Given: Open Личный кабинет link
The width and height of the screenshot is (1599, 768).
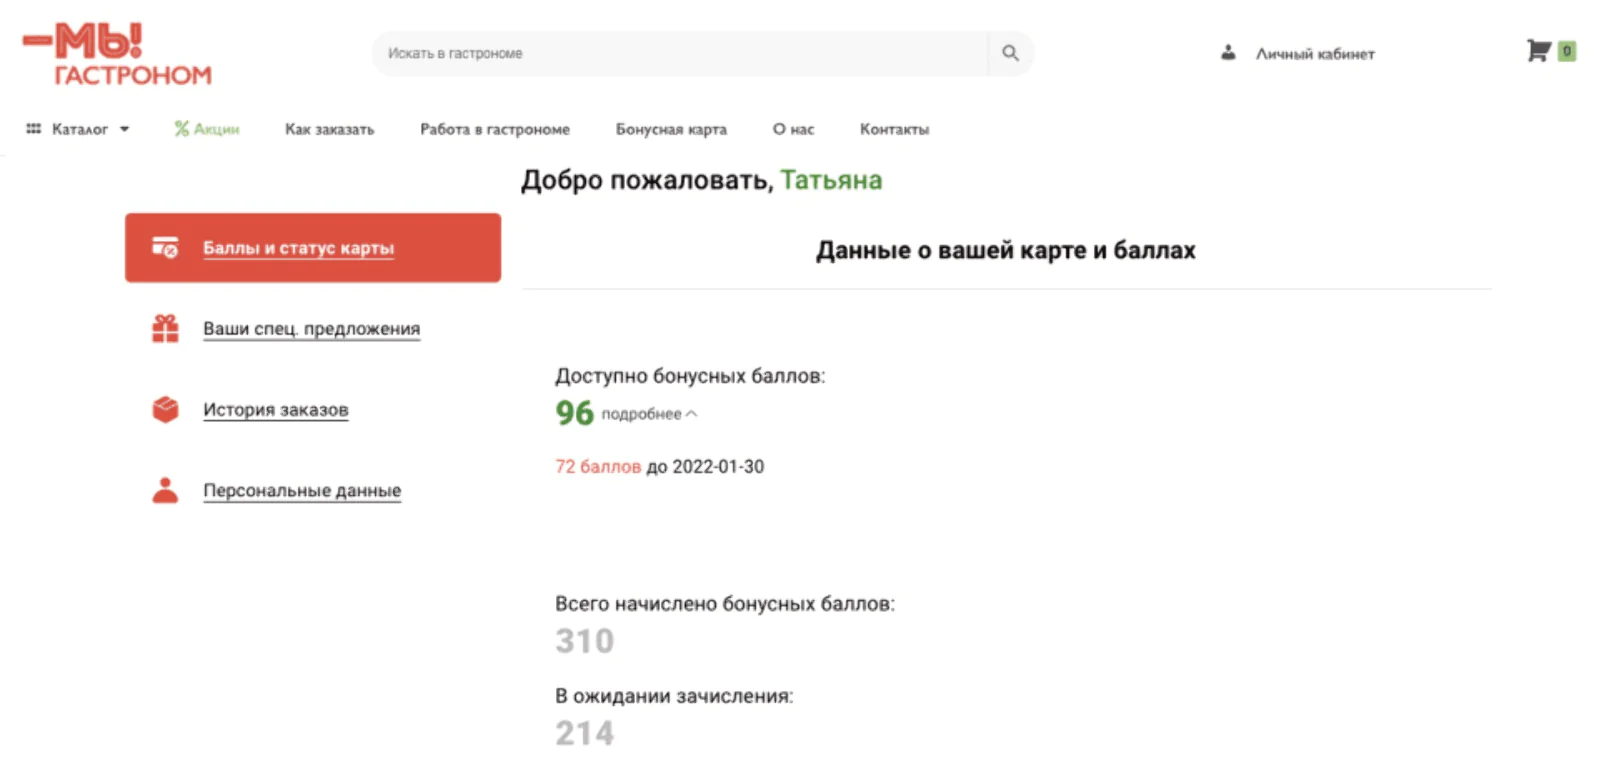Looking at the screenshot, I should 1315,53.
